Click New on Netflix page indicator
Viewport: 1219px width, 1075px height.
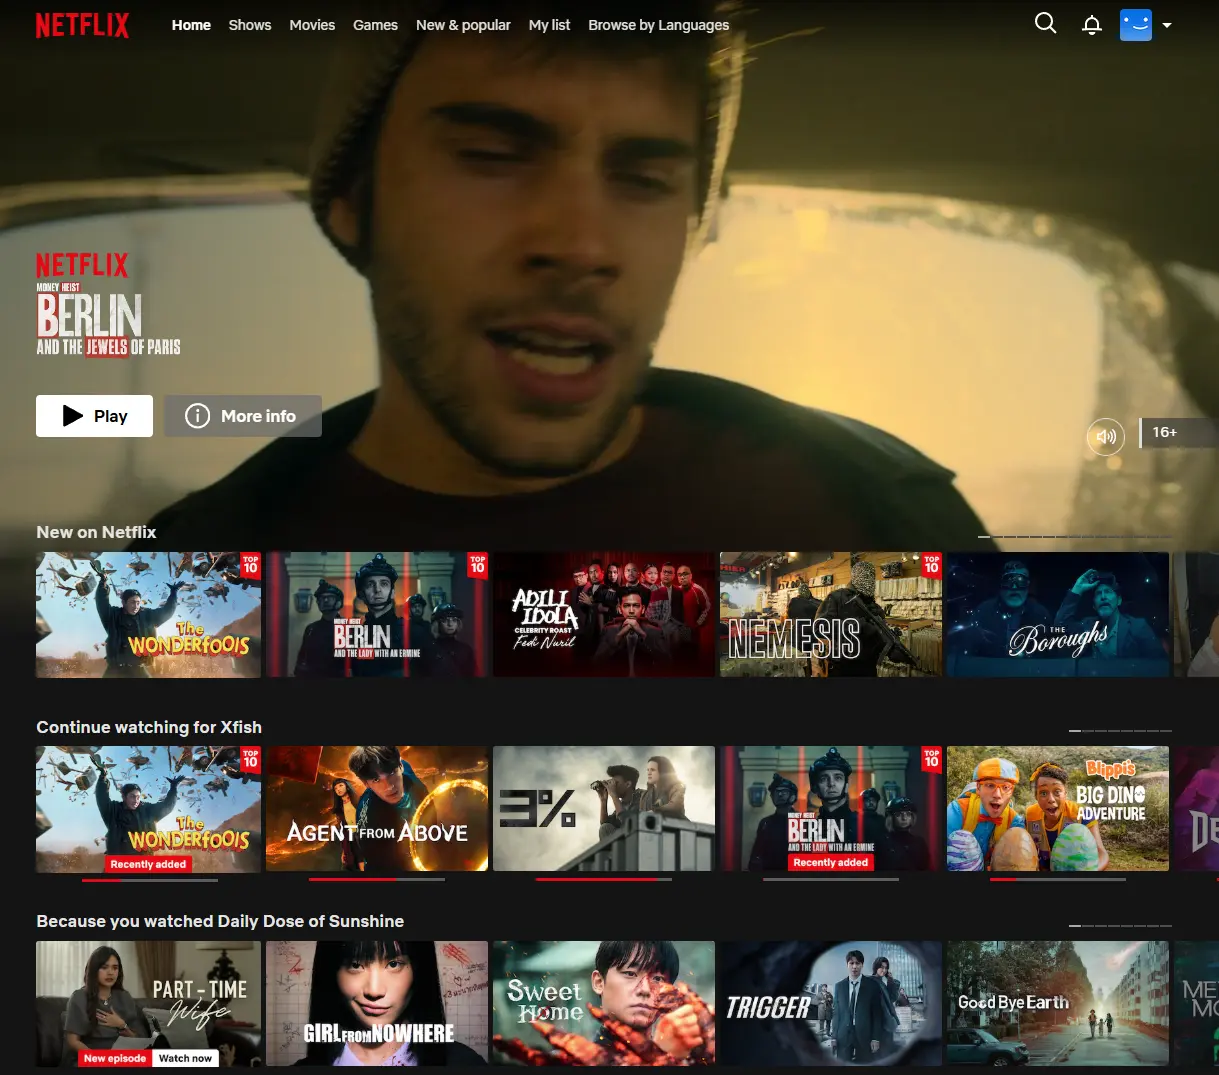tap(1074, 537)
